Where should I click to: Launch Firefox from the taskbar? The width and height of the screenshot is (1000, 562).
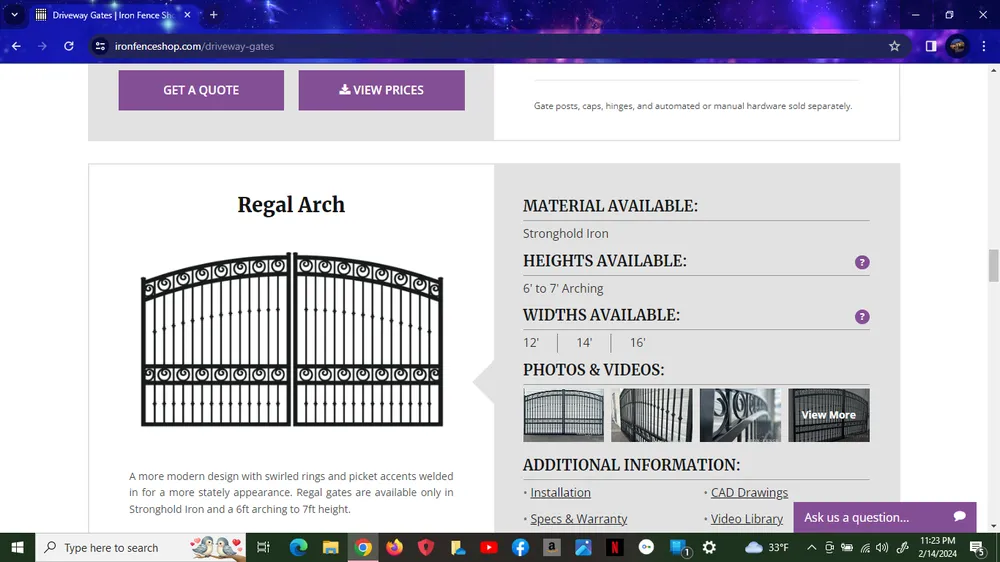pos(394,547)
